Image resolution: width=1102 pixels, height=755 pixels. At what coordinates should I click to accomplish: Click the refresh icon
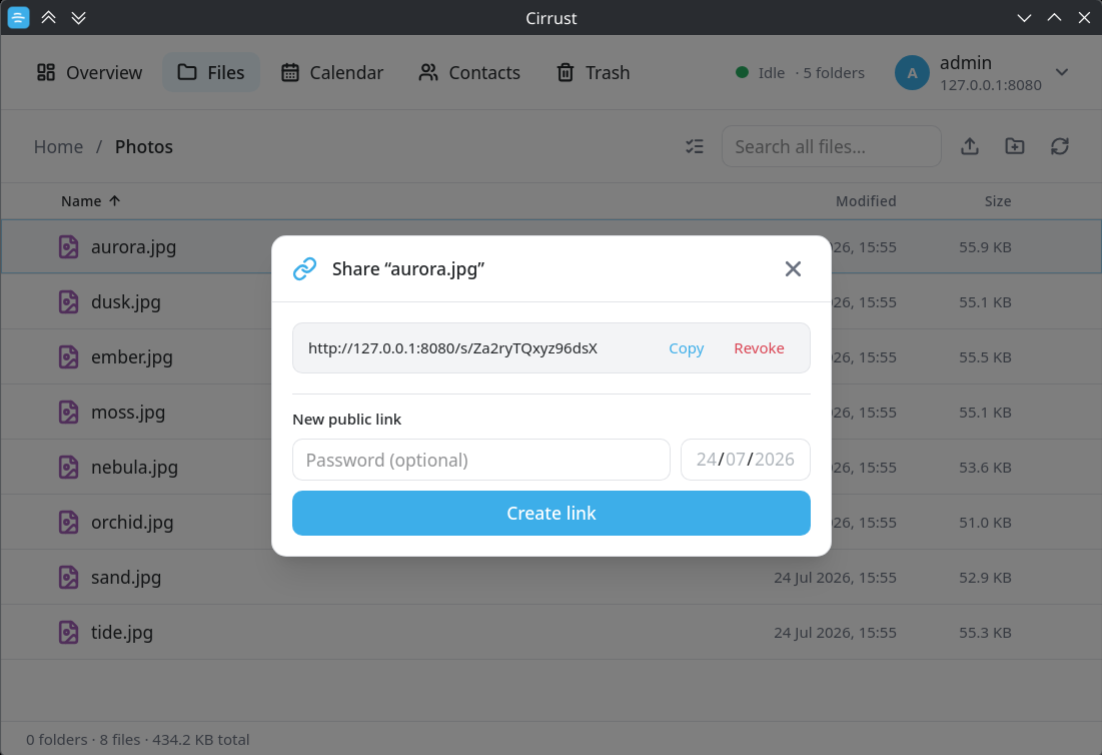point(1060,146)
